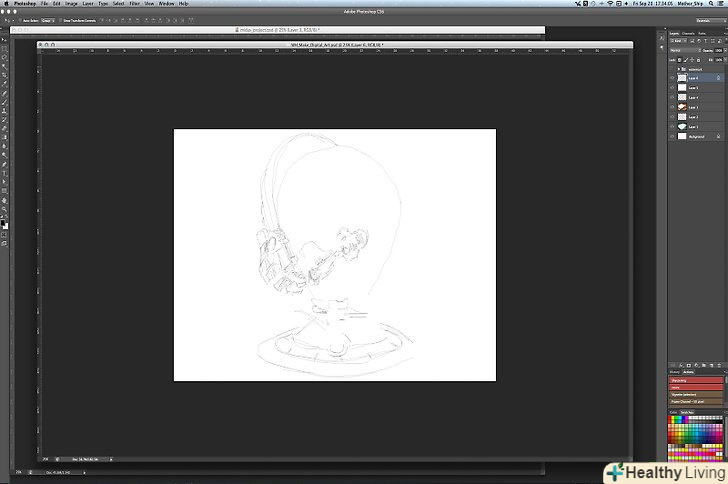Click the foreground color swatch
The image size is (728, 484).
[x=4, y=223]
